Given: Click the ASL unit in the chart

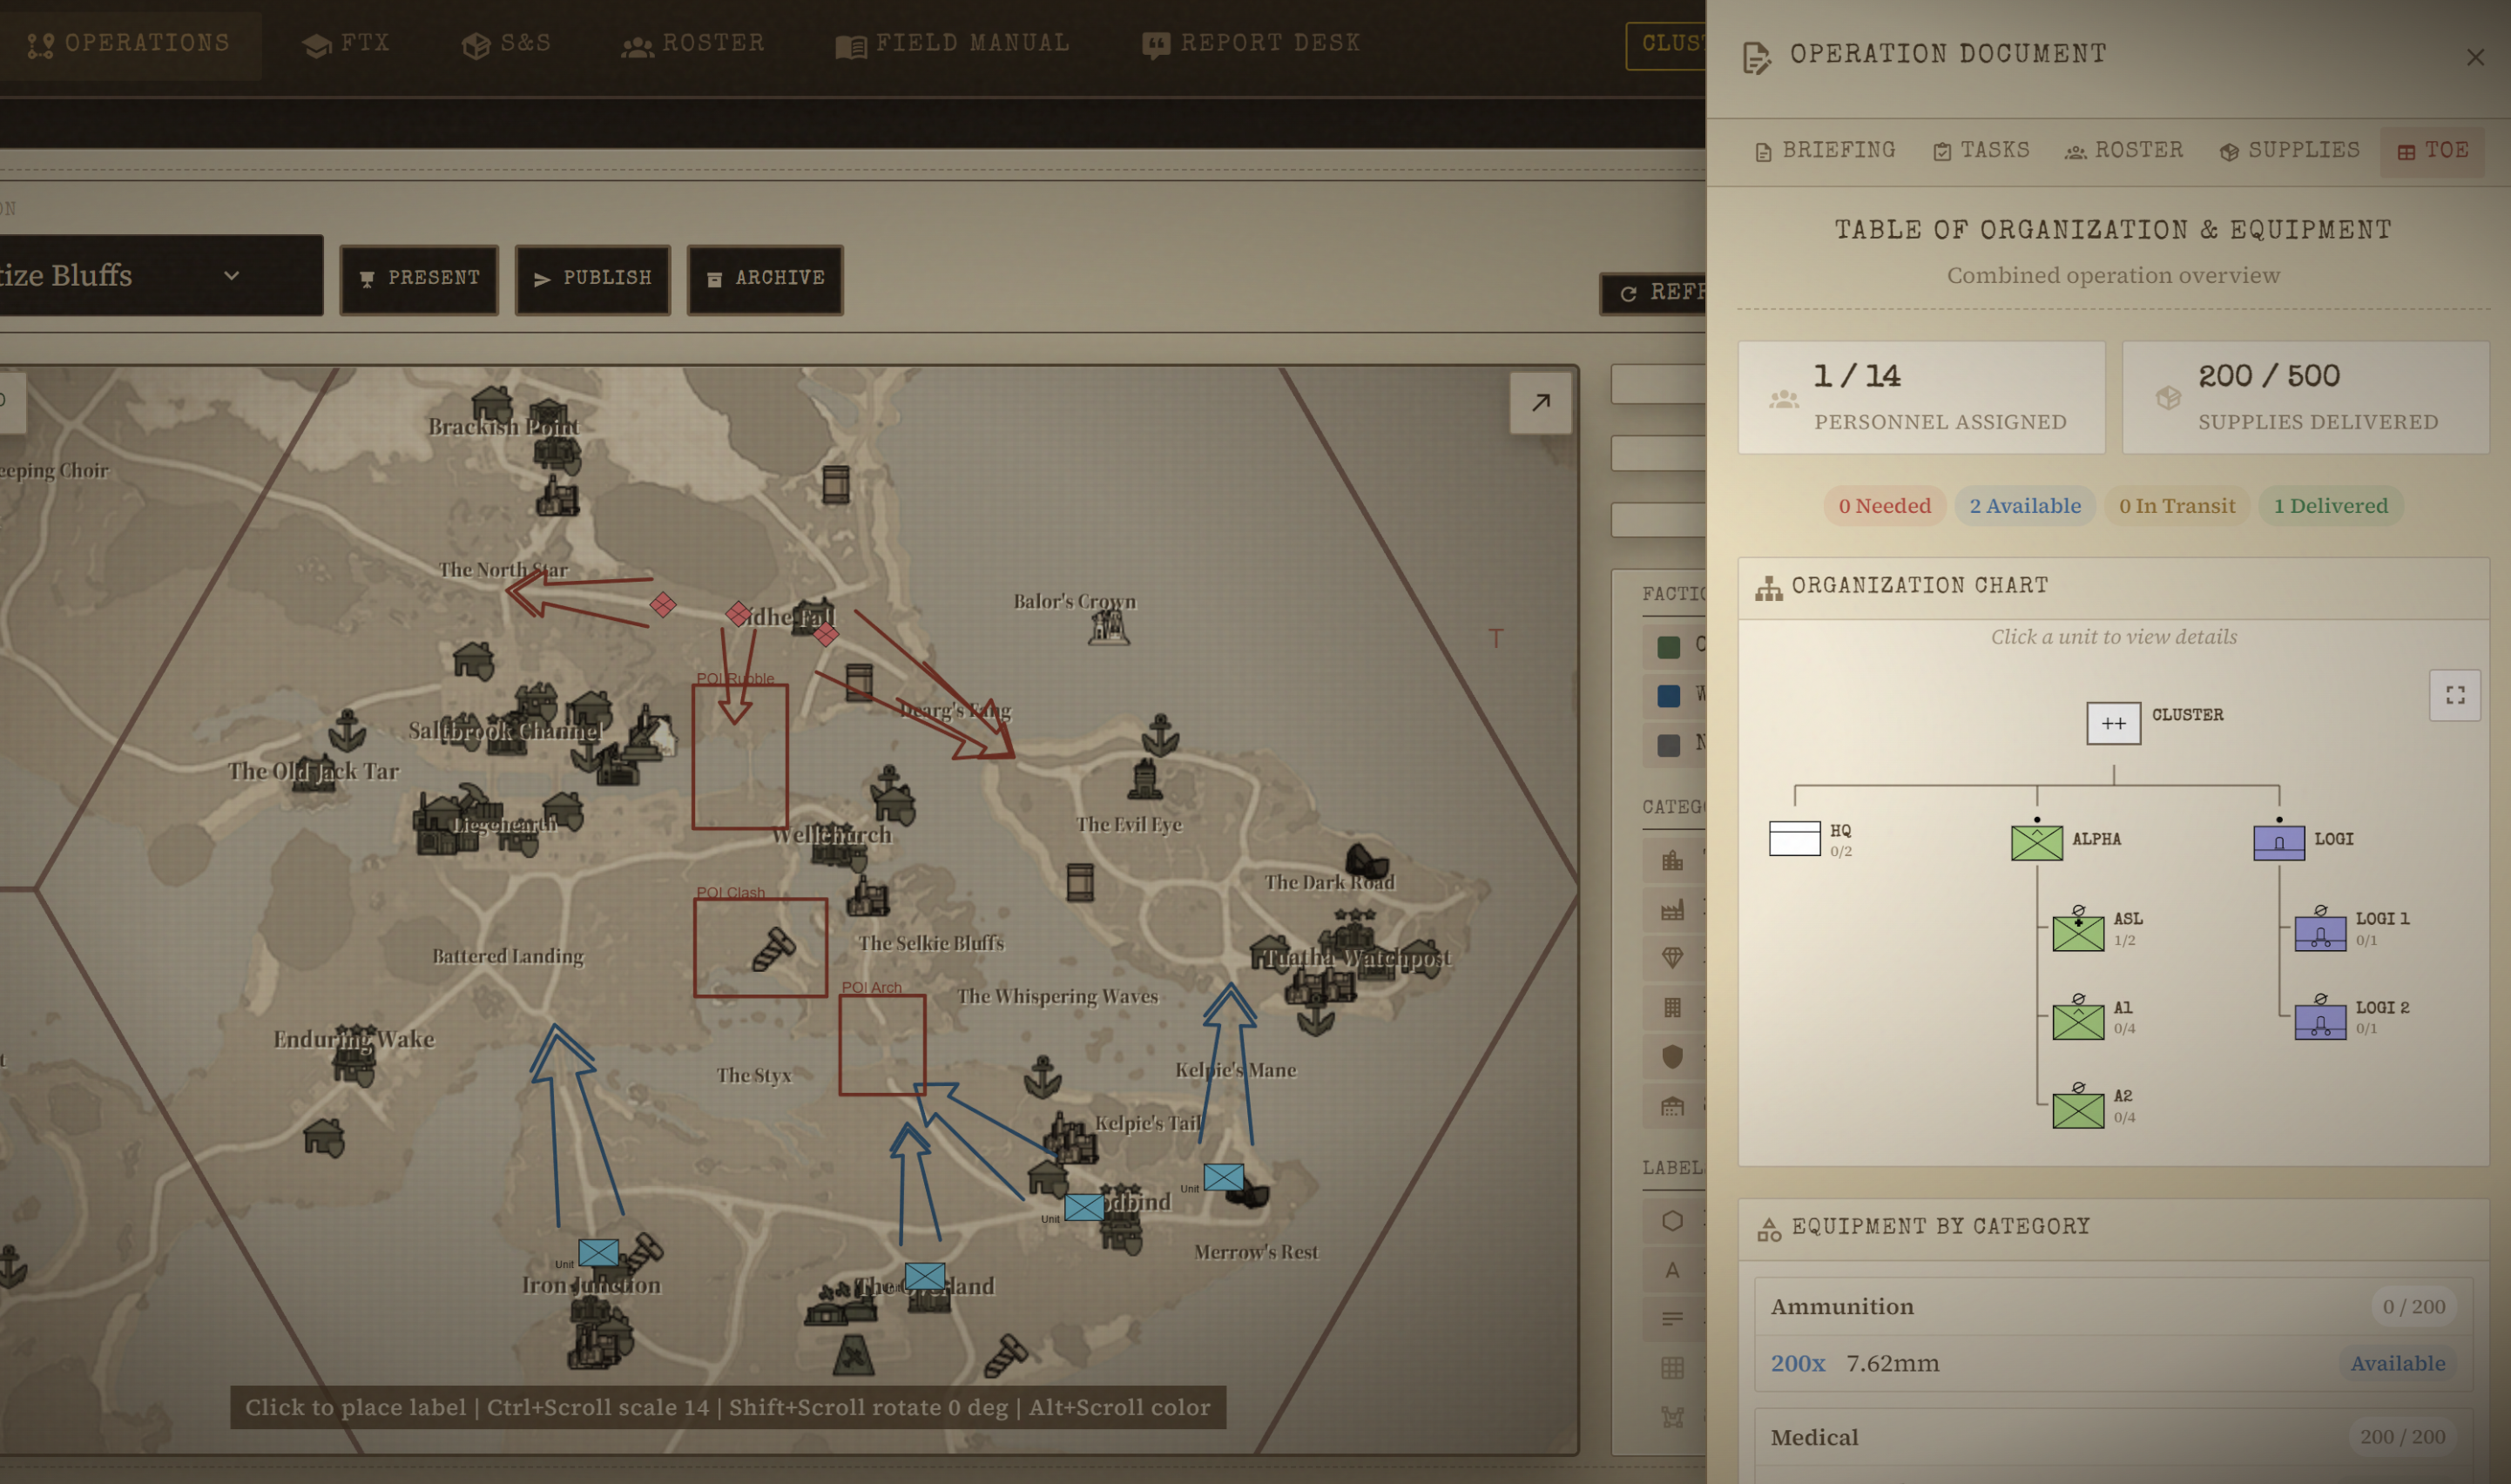Looking at the screenshot, I should click(2078, 933).
